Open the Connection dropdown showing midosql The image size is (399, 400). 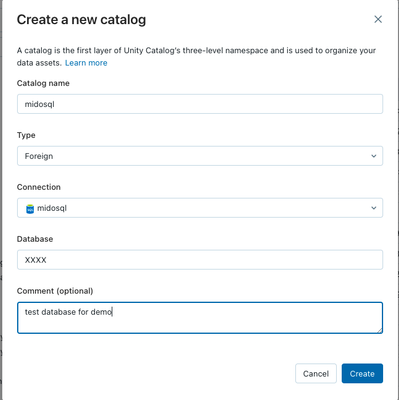pyautogui.click(x=200, y=208)
